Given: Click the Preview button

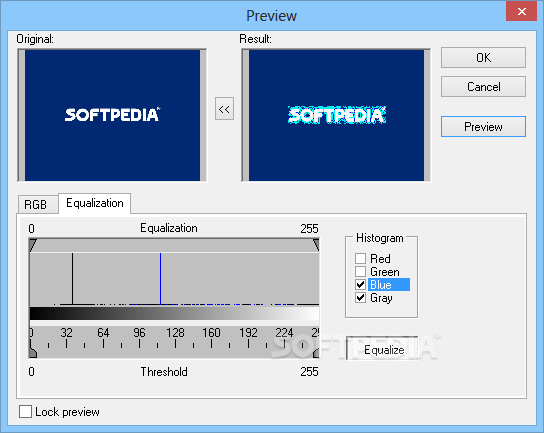Looking at the screenshot, I should coord(483,127).
